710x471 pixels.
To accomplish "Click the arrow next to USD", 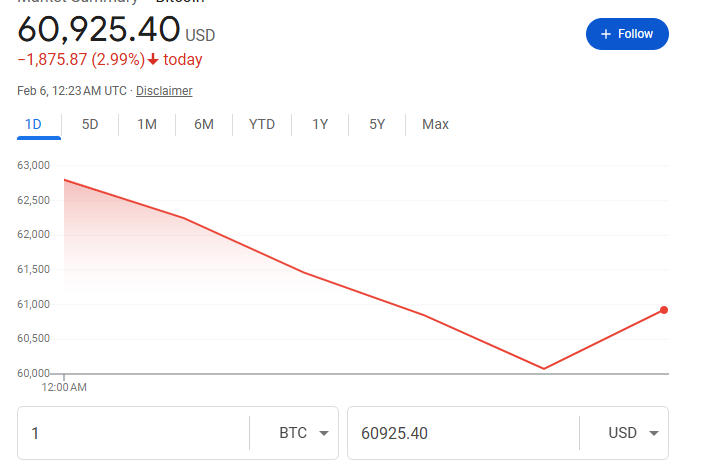I will coord(652,434).
